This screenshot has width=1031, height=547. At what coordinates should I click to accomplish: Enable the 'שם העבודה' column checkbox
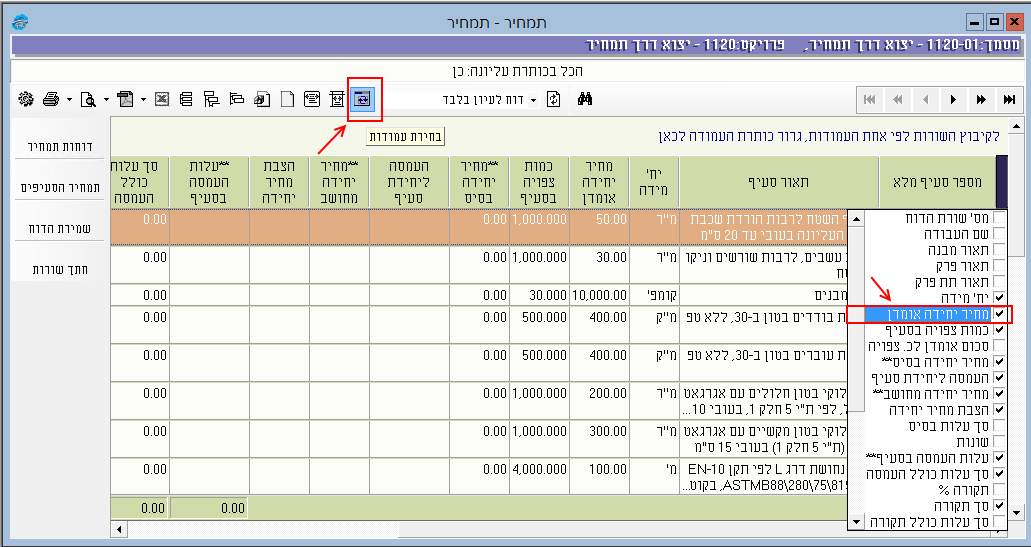coord(1000,233)
